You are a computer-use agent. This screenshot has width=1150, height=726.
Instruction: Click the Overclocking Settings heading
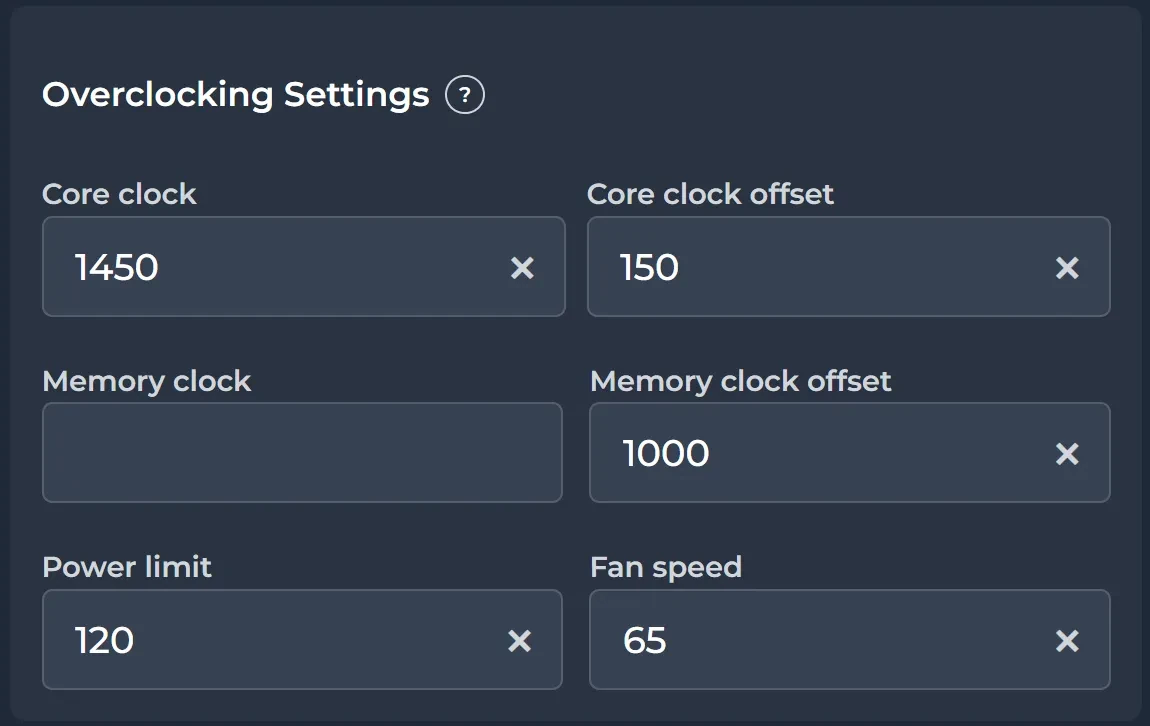point(235,95)
